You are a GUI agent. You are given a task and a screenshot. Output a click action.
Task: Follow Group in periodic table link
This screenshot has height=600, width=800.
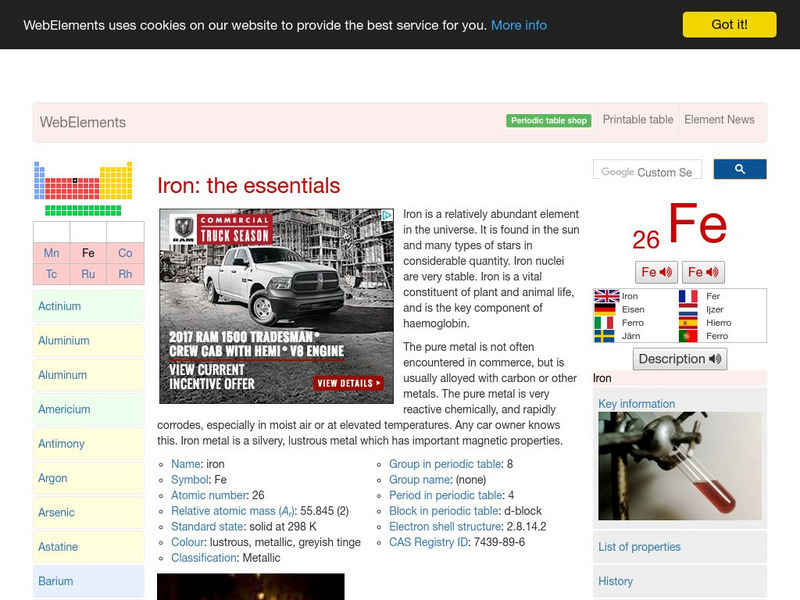[x=445, y=464]
